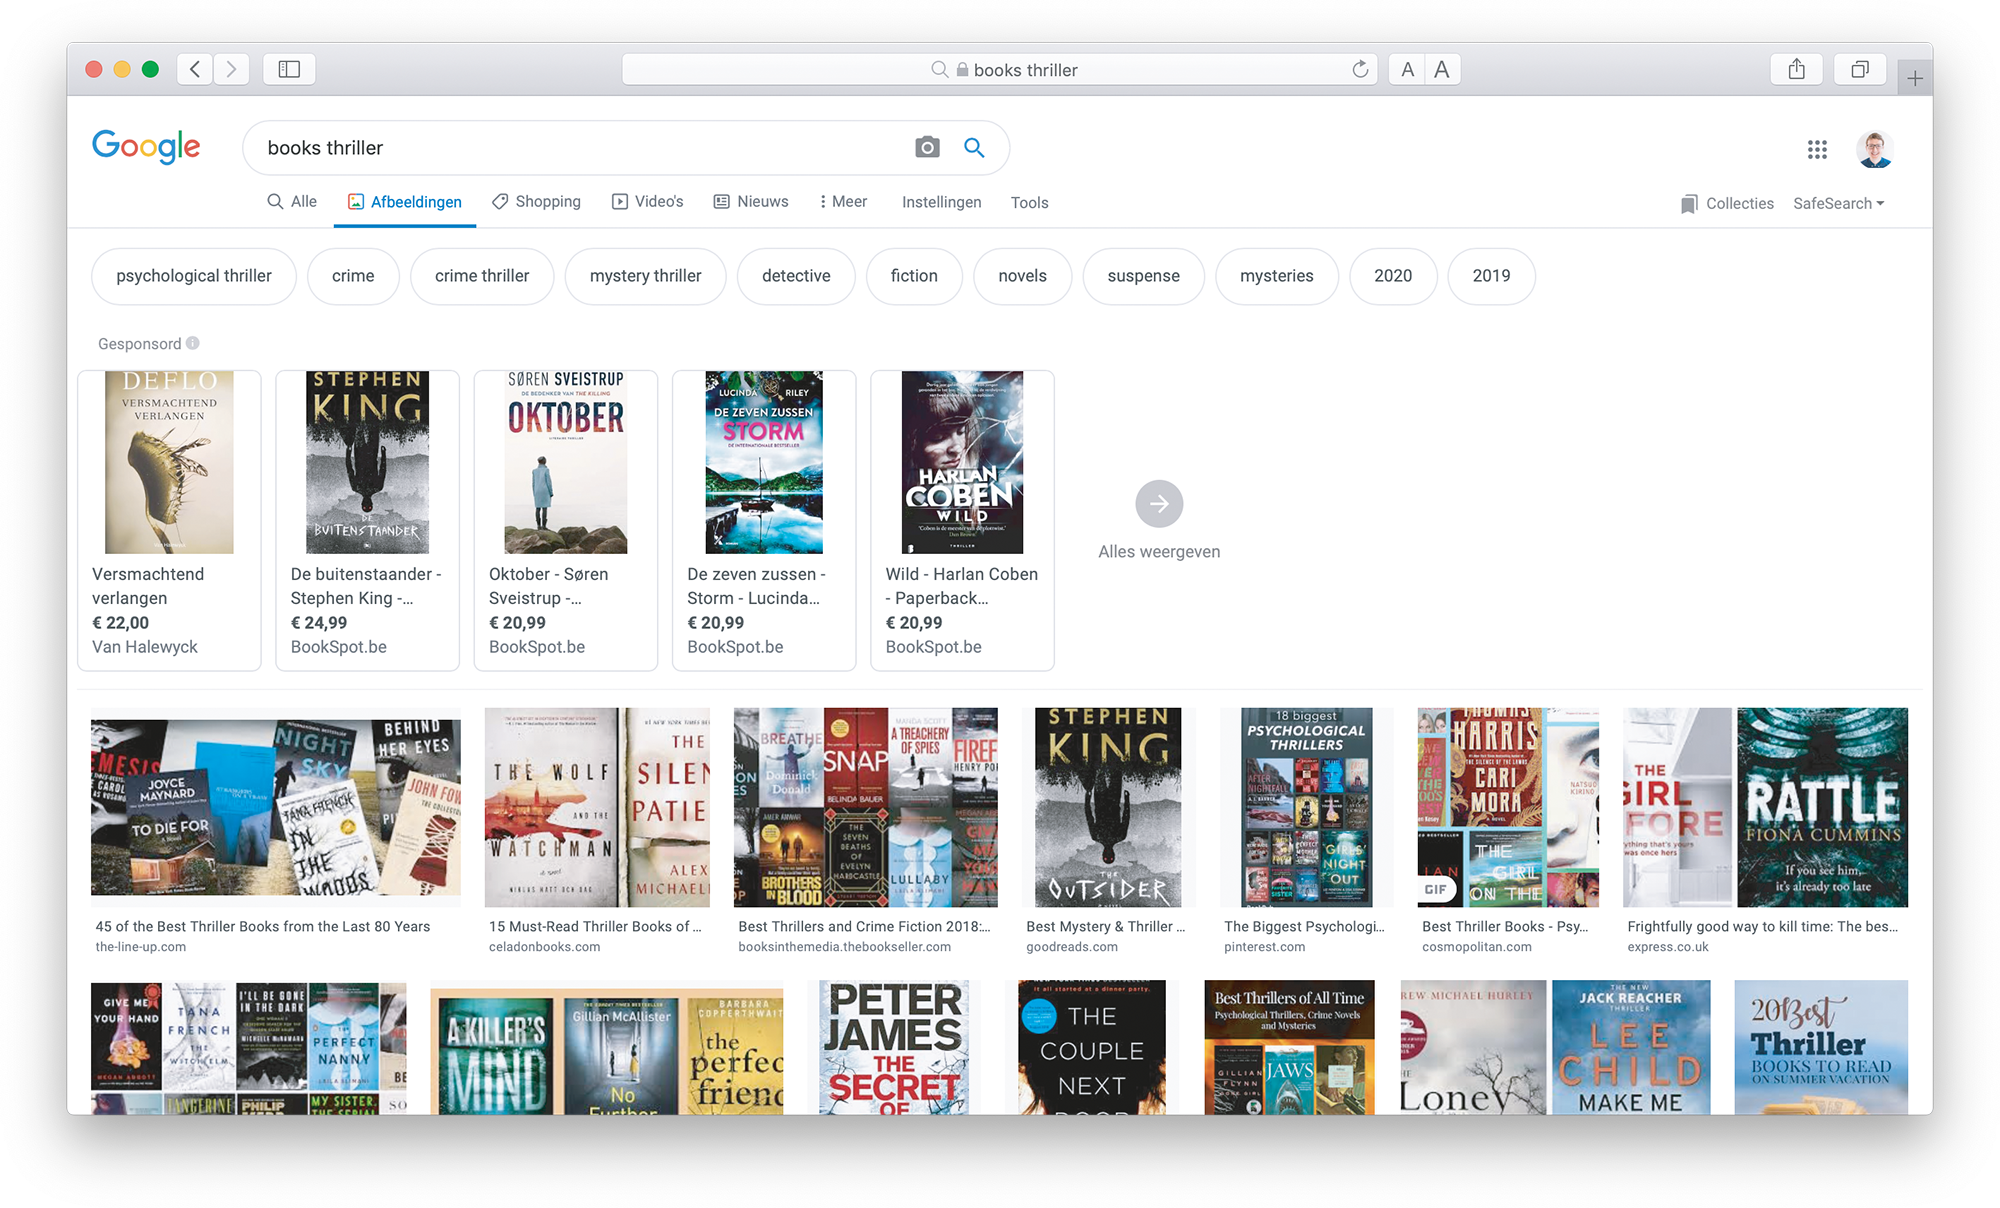2000x1208 pixels.
Task: Click the celadonbooks.com source link
Action: tap(545, 947)
